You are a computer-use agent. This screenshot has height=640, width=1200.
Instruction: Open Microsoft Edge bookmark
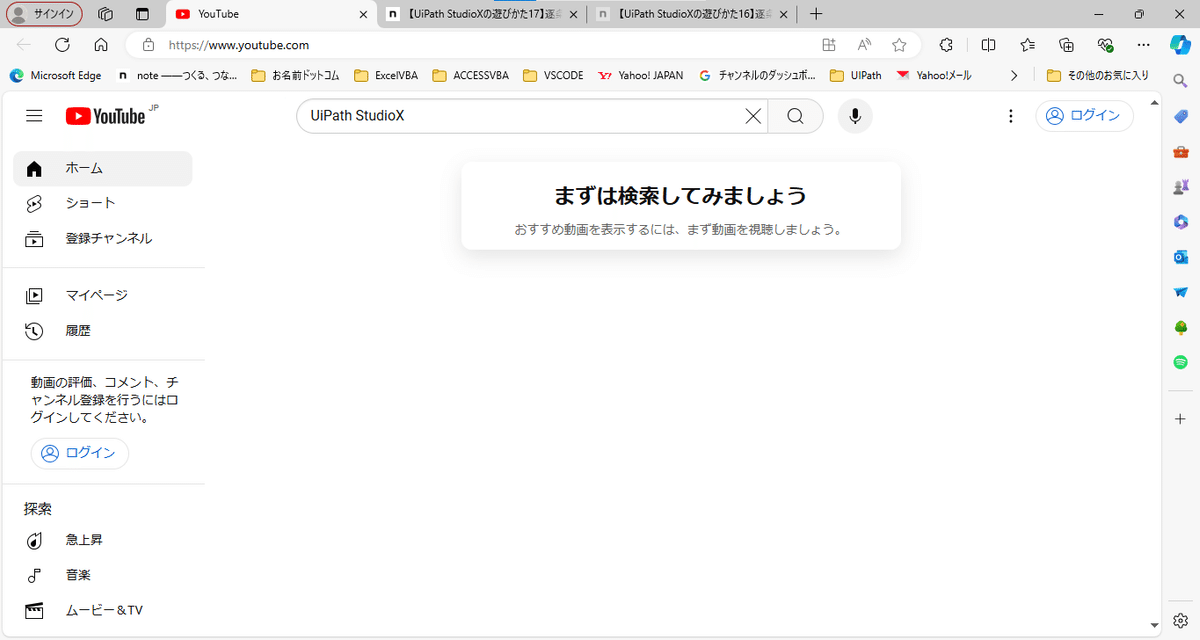pyautogui.click(x=55, y=75)
